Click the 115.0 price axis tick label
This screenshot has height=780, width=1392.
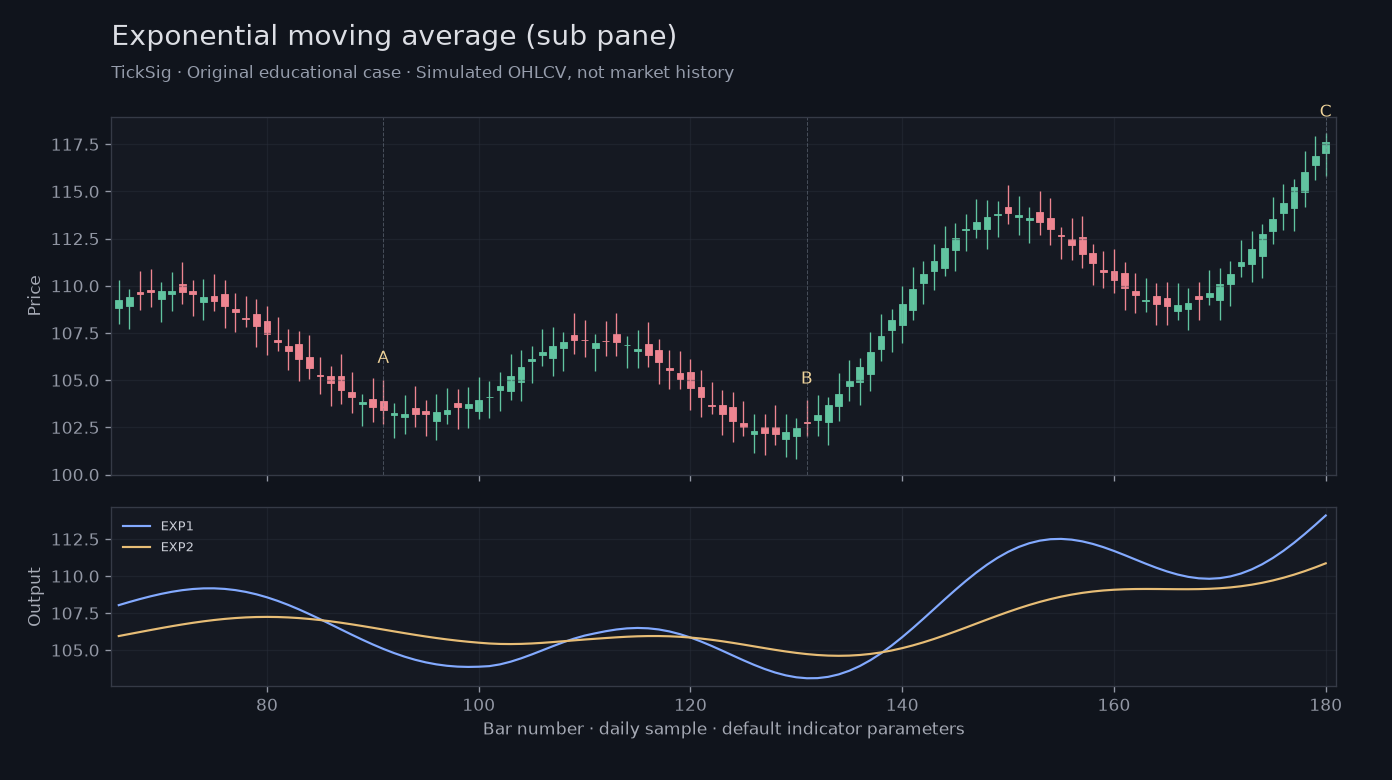point(75,192)
